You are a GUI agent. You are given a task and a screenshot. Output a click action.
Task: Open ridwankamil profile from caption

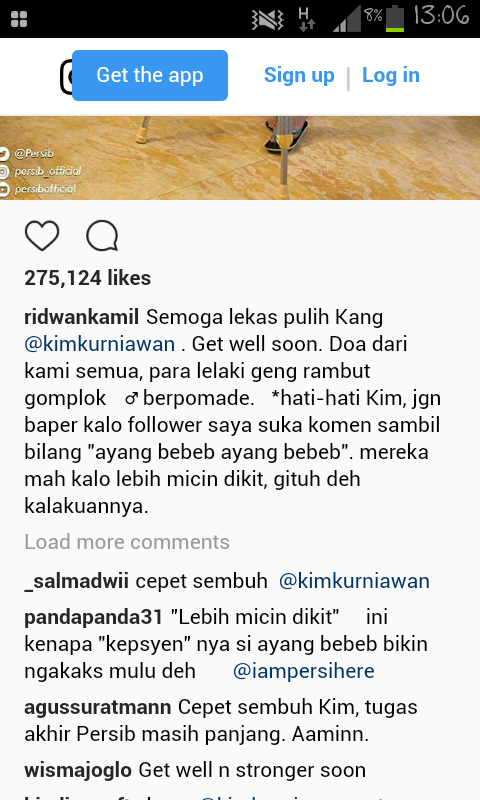[x=82, y=317]
